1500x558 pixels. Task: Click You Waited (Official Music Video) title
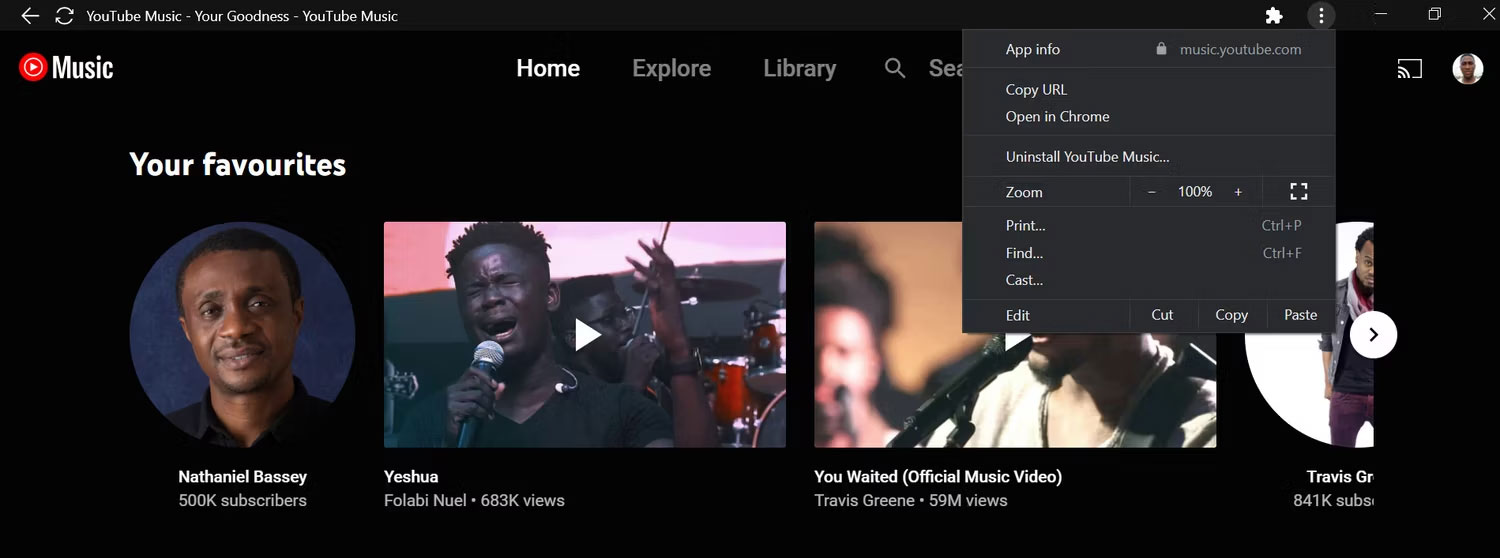tap(938, 477)
